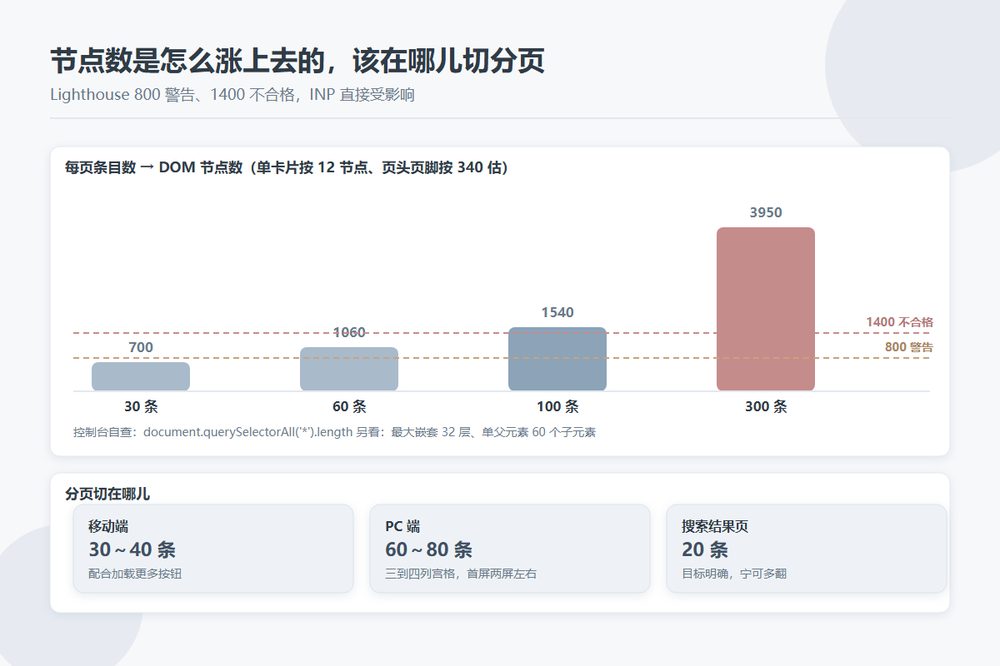
Task: Select the value label 1060
Action: pos(349,332)
